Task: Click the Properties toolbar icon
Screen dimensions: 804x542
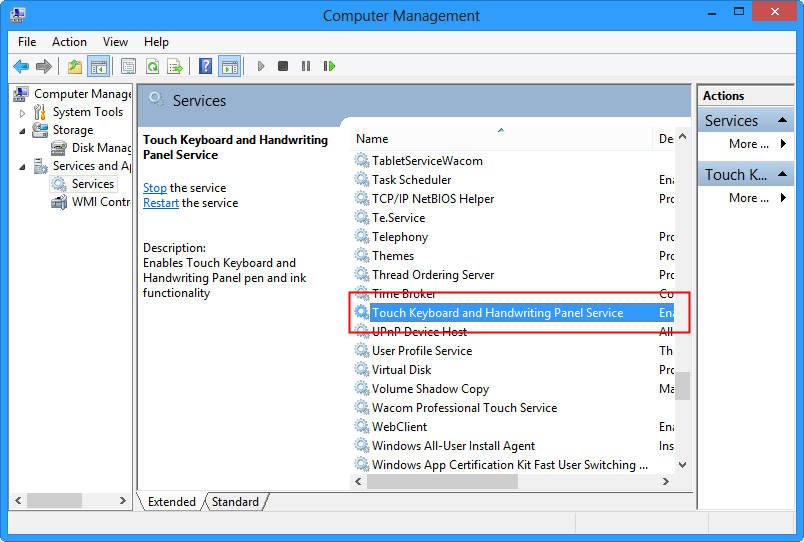Action: click(128, 67)
